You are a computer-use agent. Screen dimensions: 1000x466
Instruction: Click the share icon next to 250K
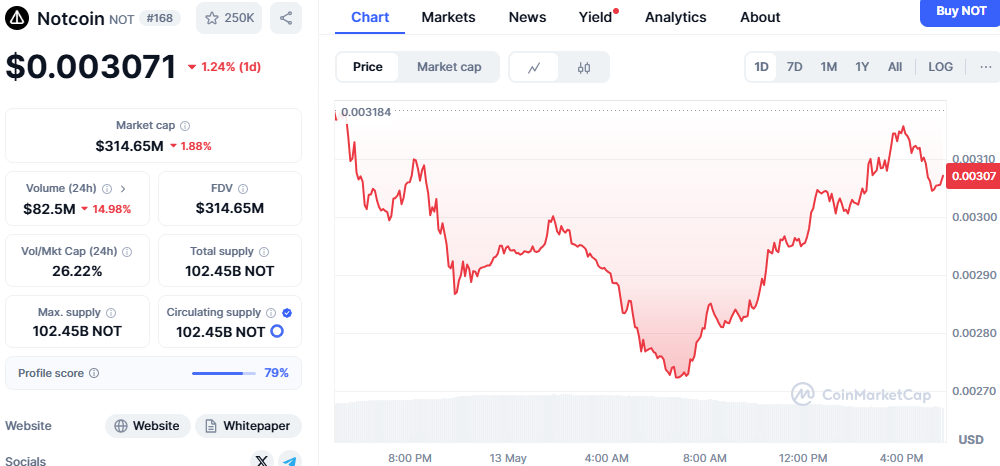click(x=286, y=18)
